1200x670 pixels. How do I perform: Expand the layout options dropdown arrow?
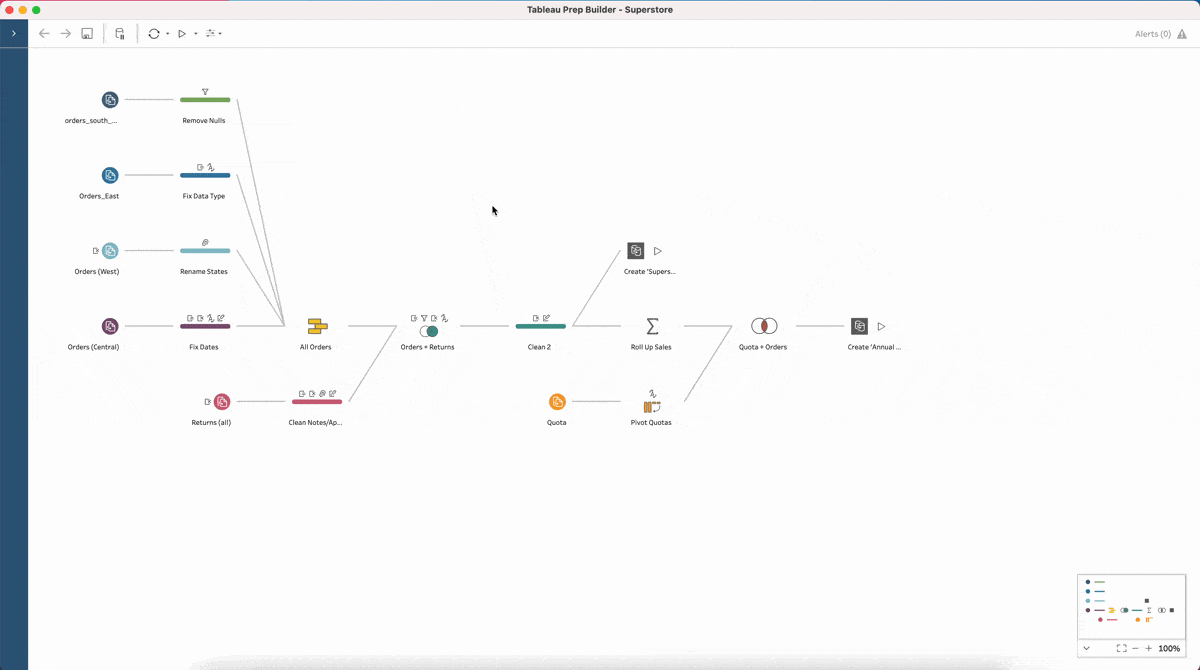(220, 34)
